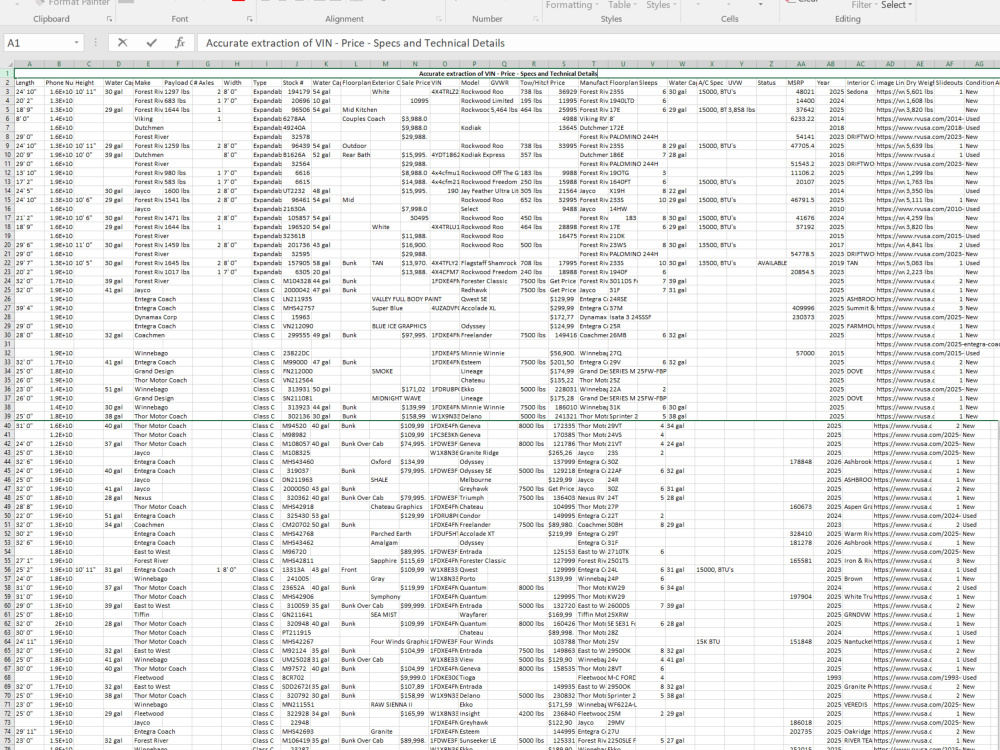Image resolution: width=1000 pixels, height=750 pixels.
Task: Select the 'Symphony' exterior cell
Action: 385,597
